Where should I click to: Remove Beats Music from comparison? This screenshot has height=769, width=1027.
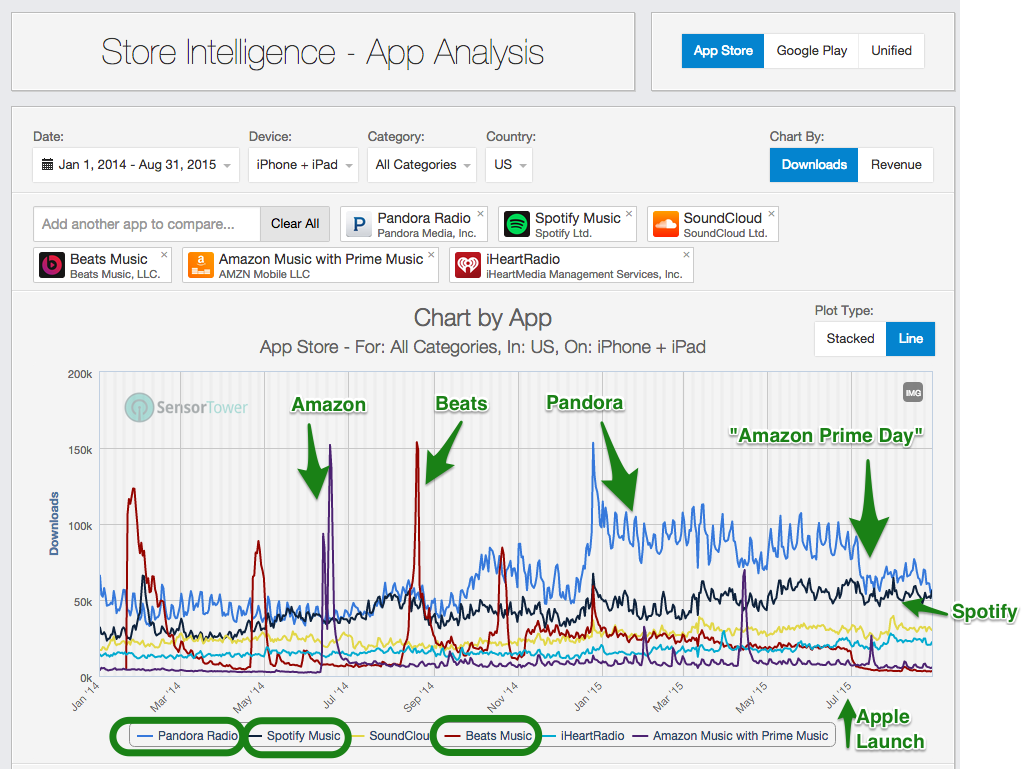[x=164, y=255]
